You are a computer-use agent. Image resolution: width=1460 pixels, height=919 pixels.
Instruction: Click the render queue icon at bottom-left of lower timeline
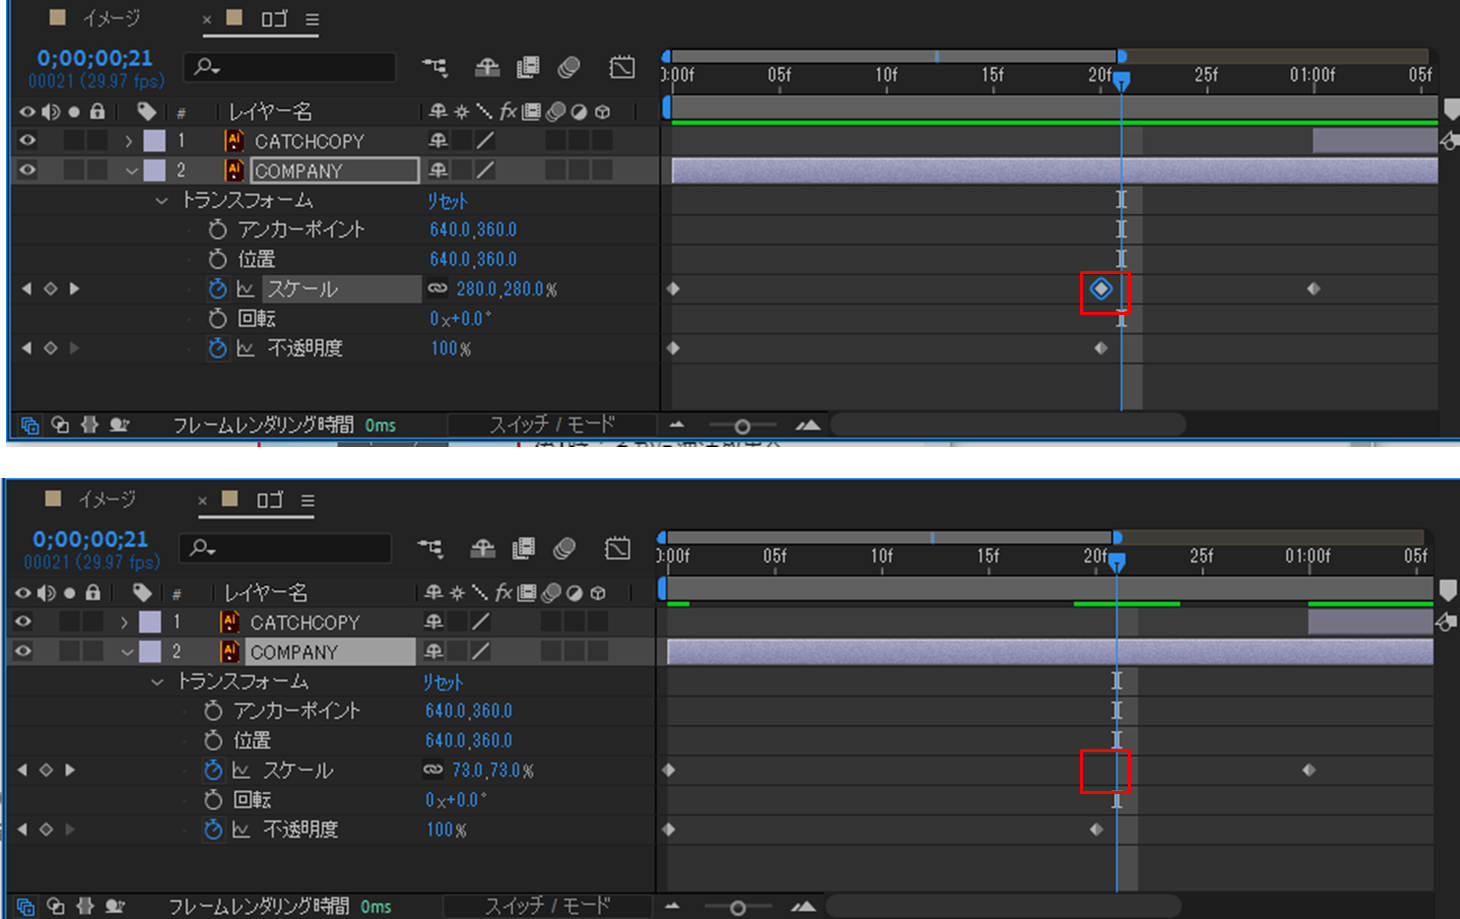[113, 906]
